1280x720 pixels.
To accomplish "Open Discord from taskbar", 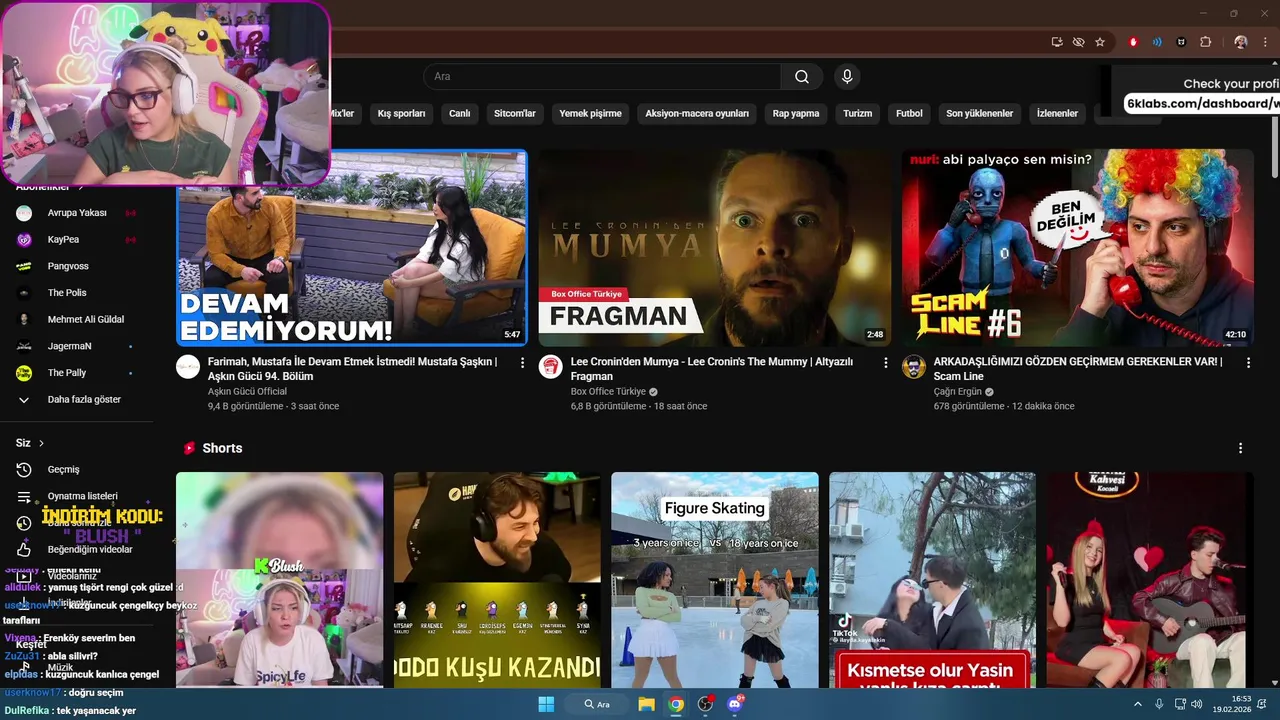I will pyautogui.click(x=736, y=704).
